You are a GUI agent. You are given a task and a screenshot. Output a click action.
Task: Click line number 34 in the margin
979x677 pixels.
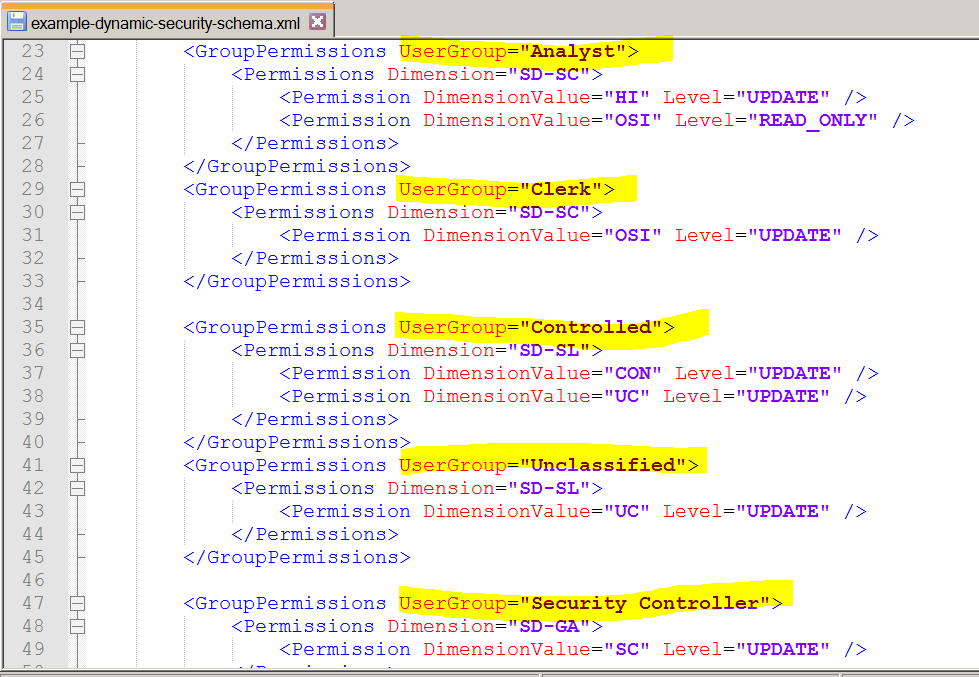[33, 304]
